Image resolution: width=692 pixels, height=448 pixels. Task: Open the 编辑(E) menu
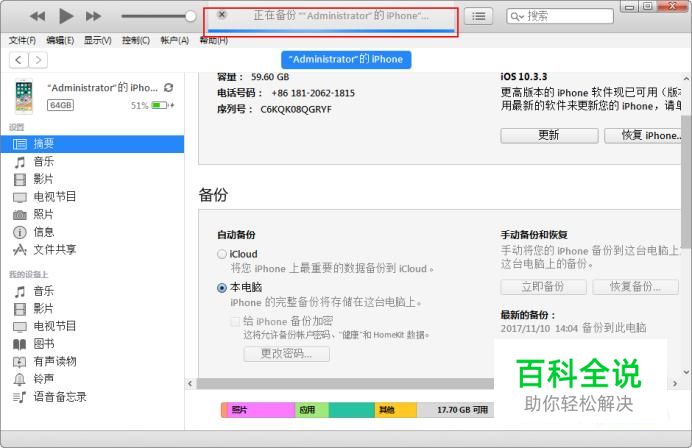point(60,41)
